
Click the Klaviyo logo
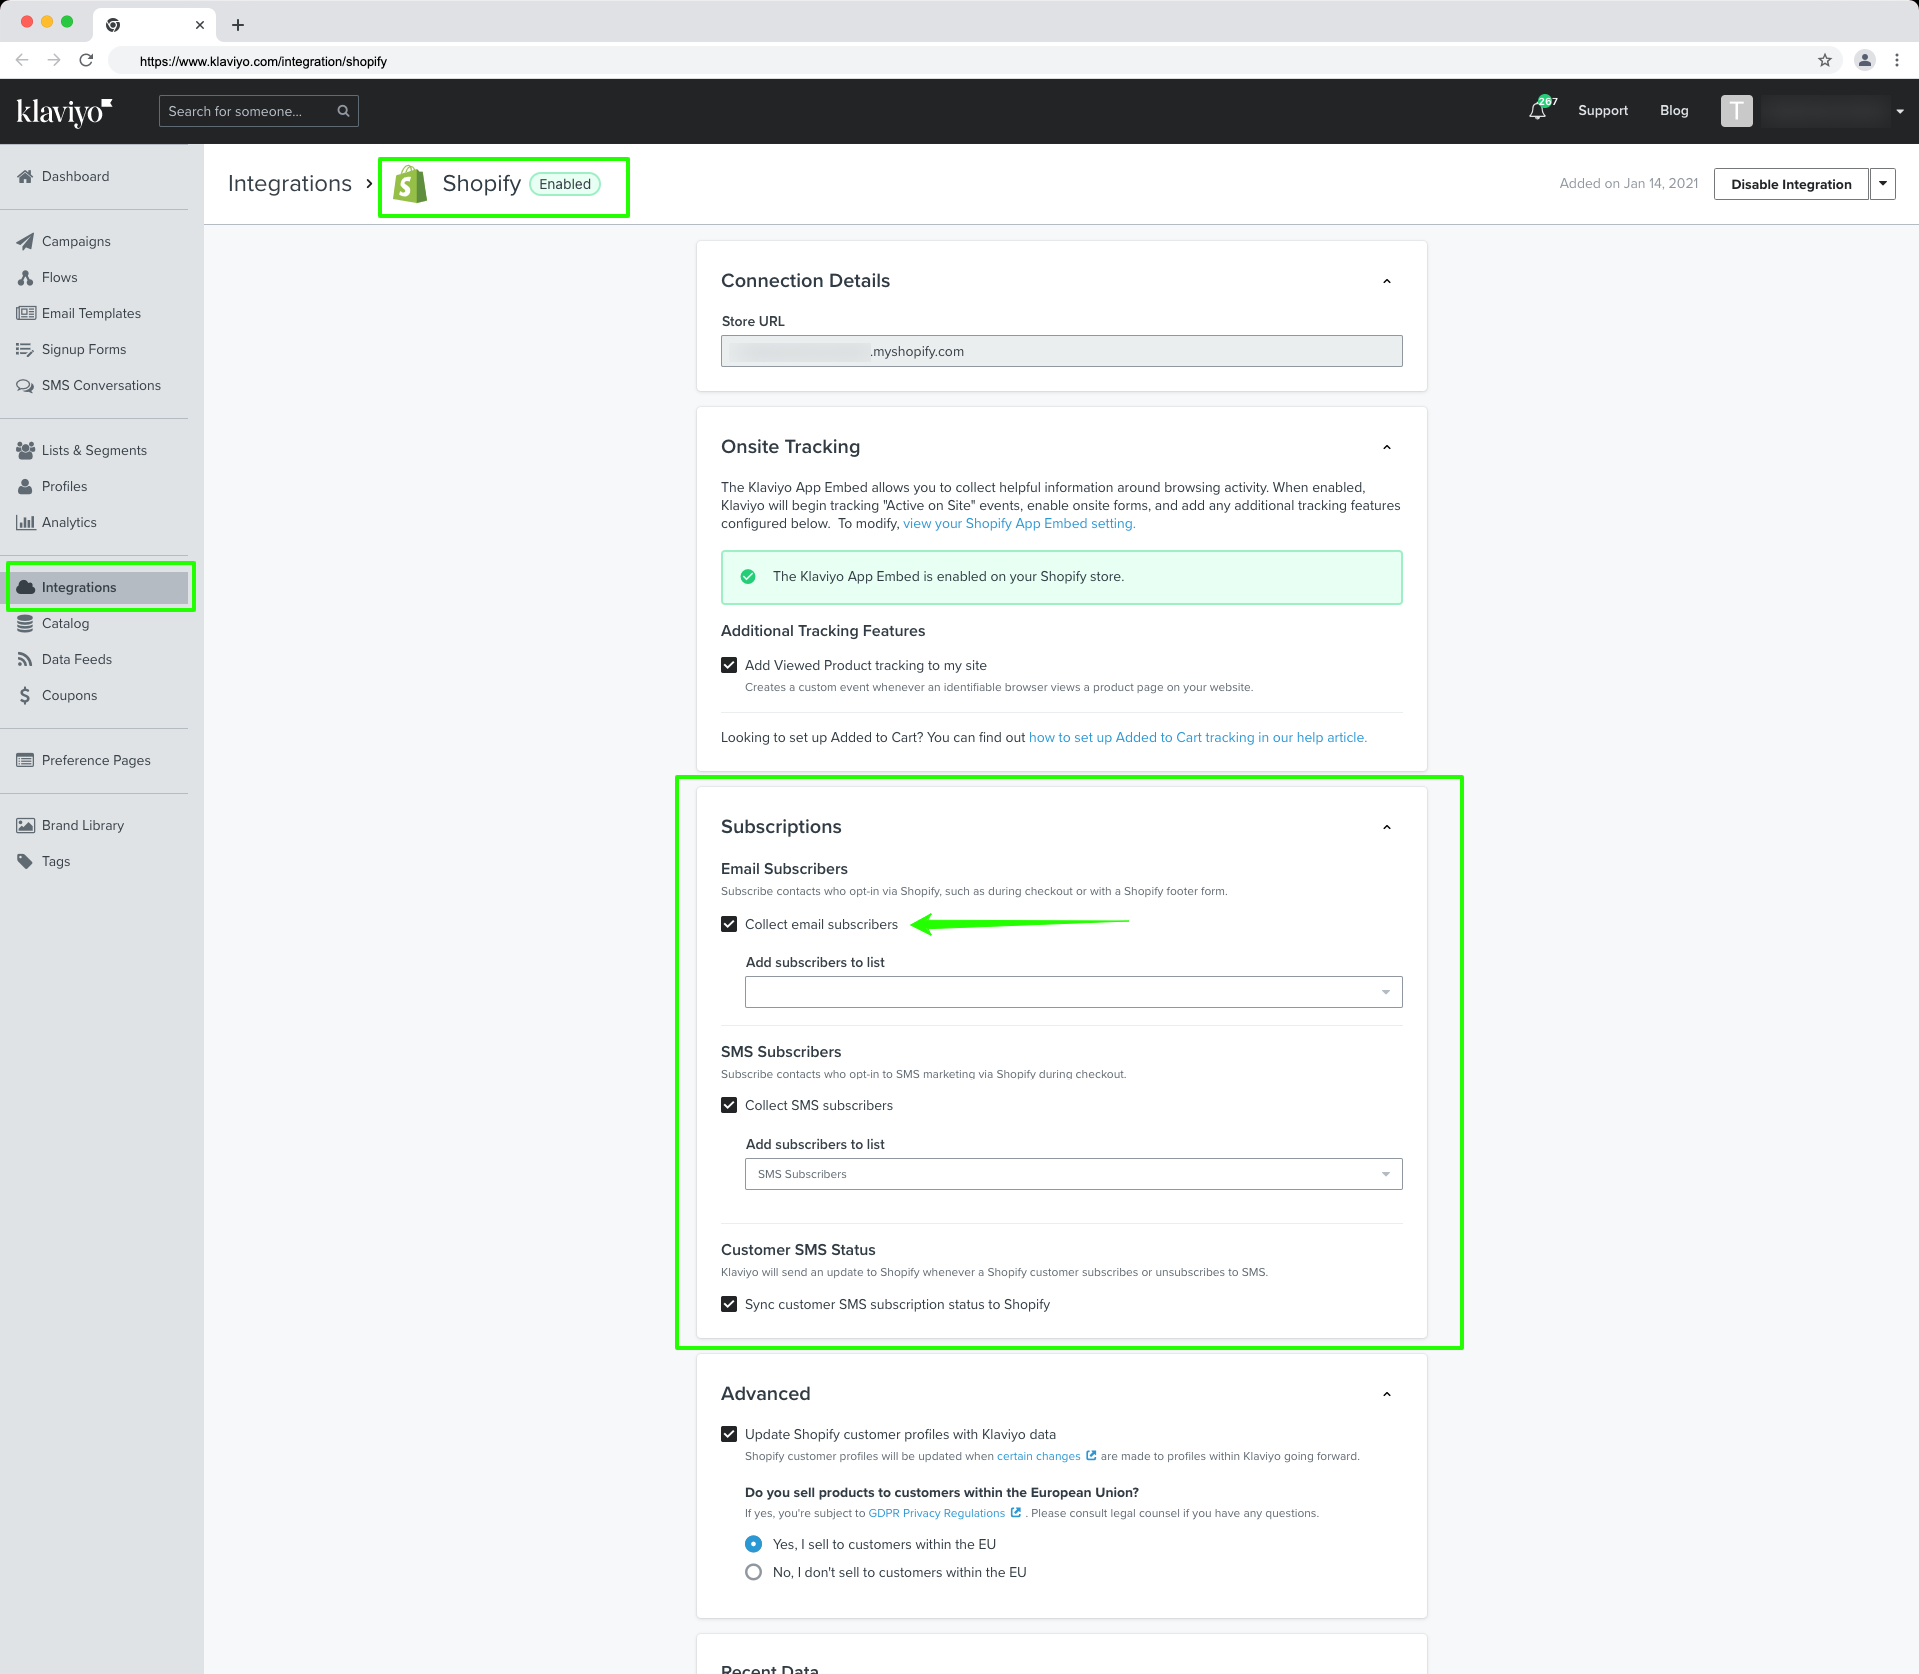point(64,111)
